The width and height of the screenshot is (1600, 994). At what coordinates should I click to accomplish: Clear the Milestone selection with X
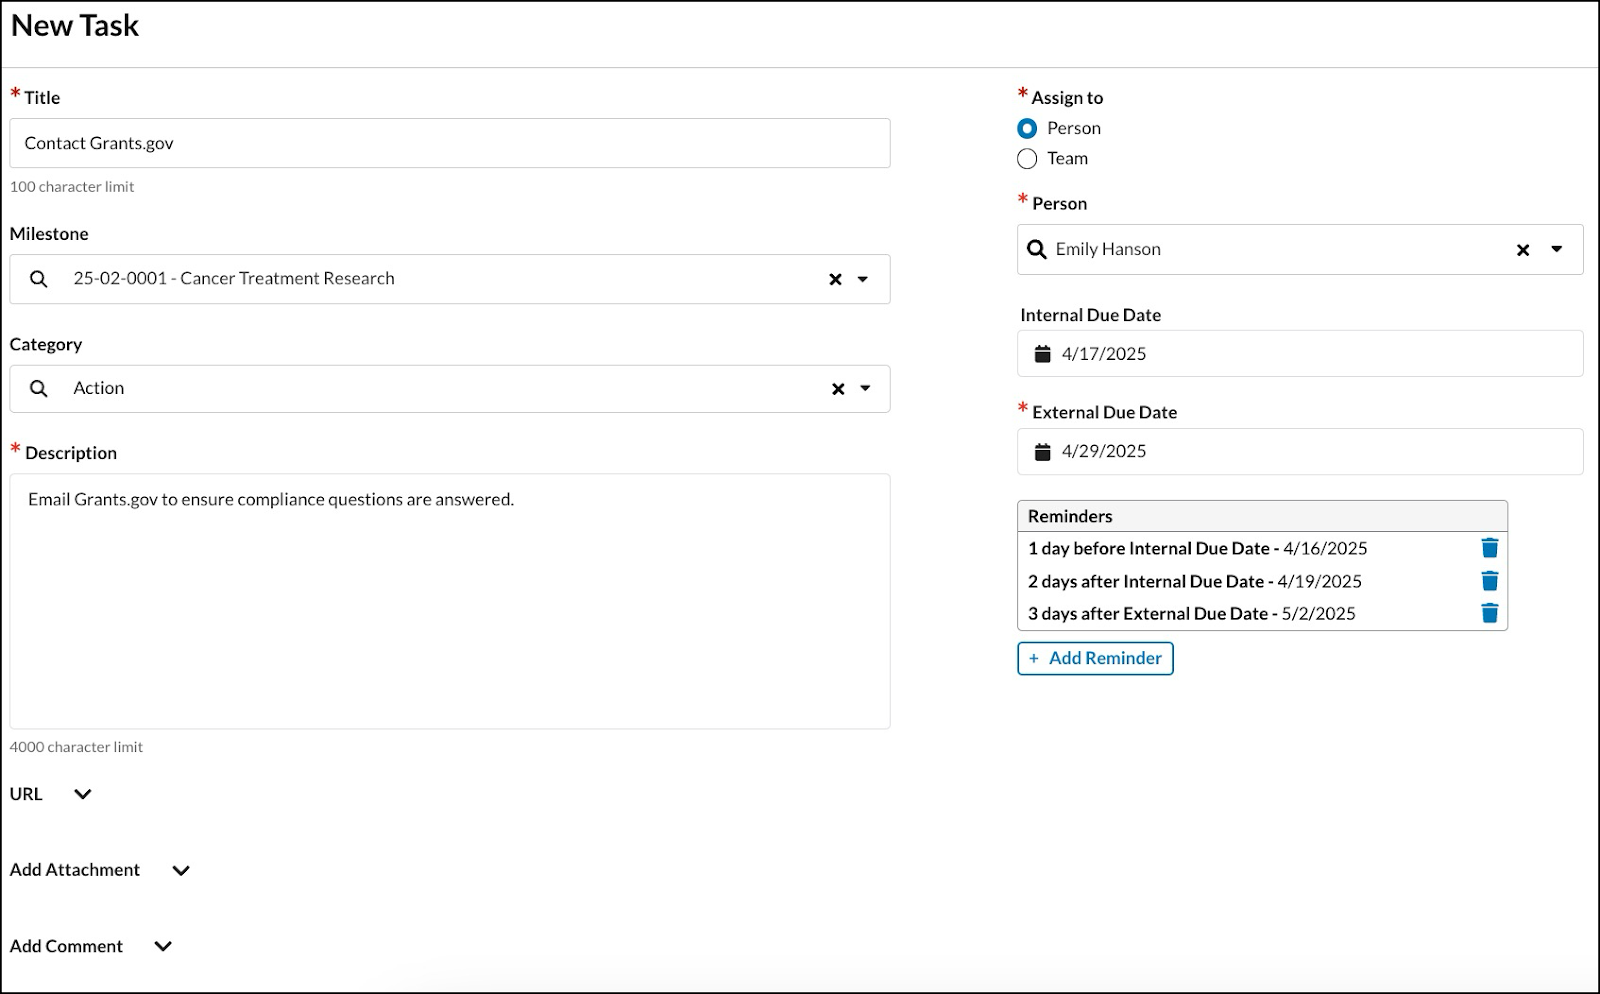[835, 280]
